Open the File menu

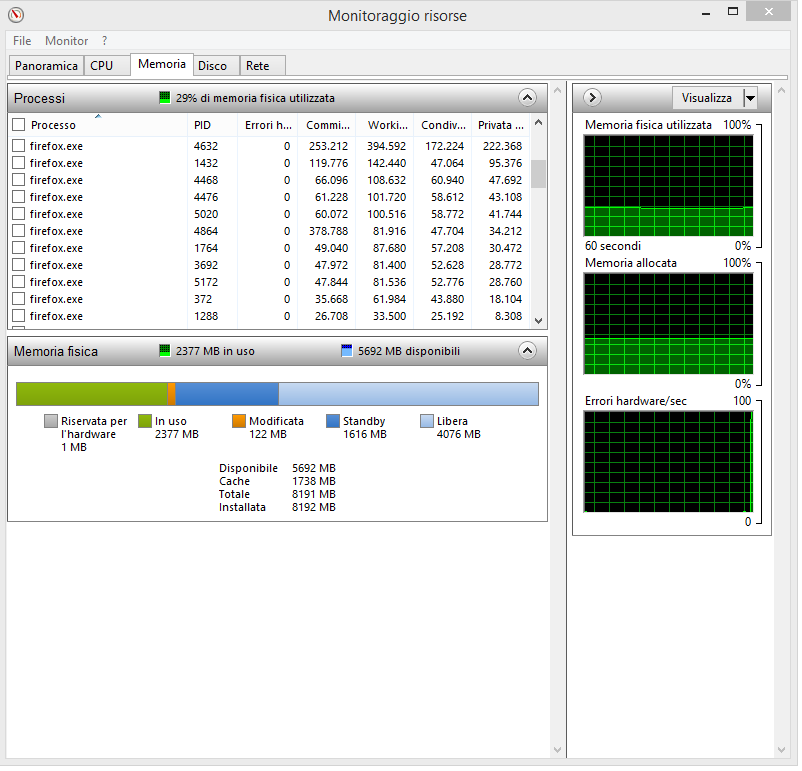pos(22,41)
